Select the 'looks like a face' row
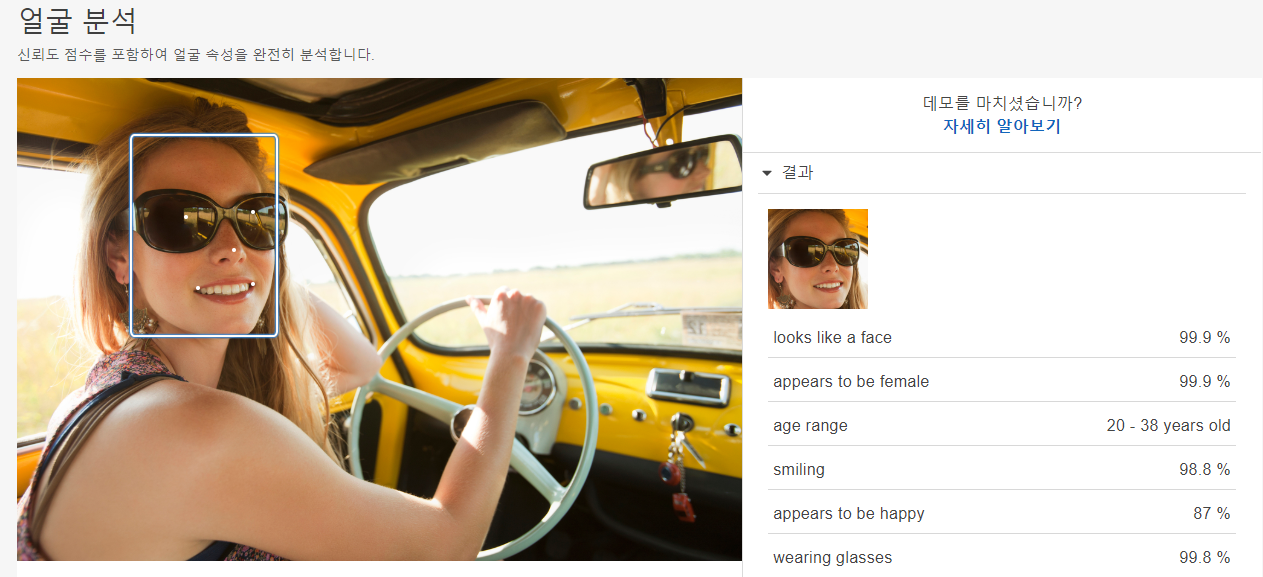 (x=1002, y=337)
